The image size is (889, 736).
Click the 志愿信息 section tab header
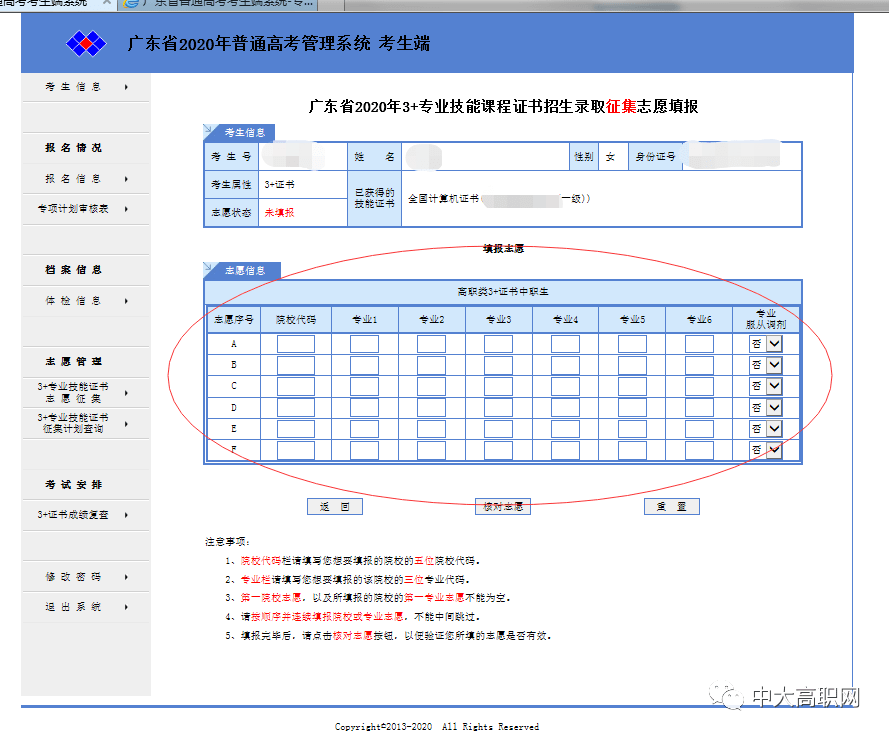[244, 270]
